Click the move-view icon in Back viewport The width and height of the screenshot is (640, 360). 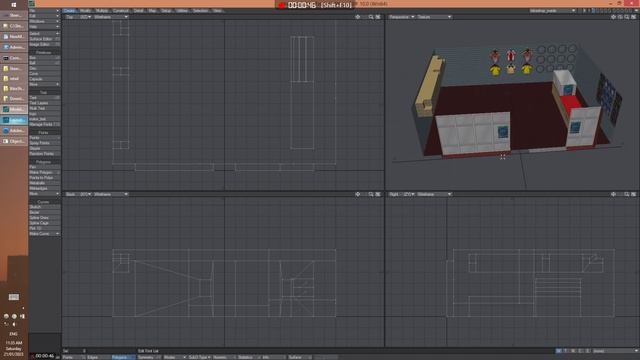pos(358,194)
